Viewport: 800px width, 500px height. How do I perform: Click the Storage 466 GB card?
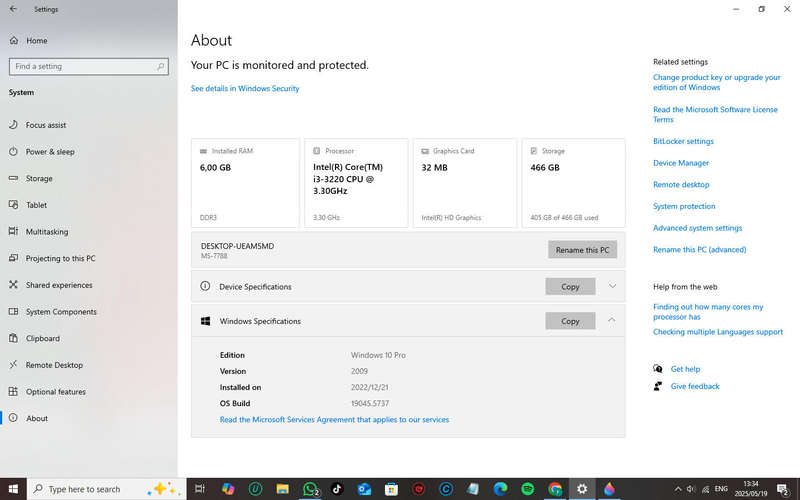[573, 183]
